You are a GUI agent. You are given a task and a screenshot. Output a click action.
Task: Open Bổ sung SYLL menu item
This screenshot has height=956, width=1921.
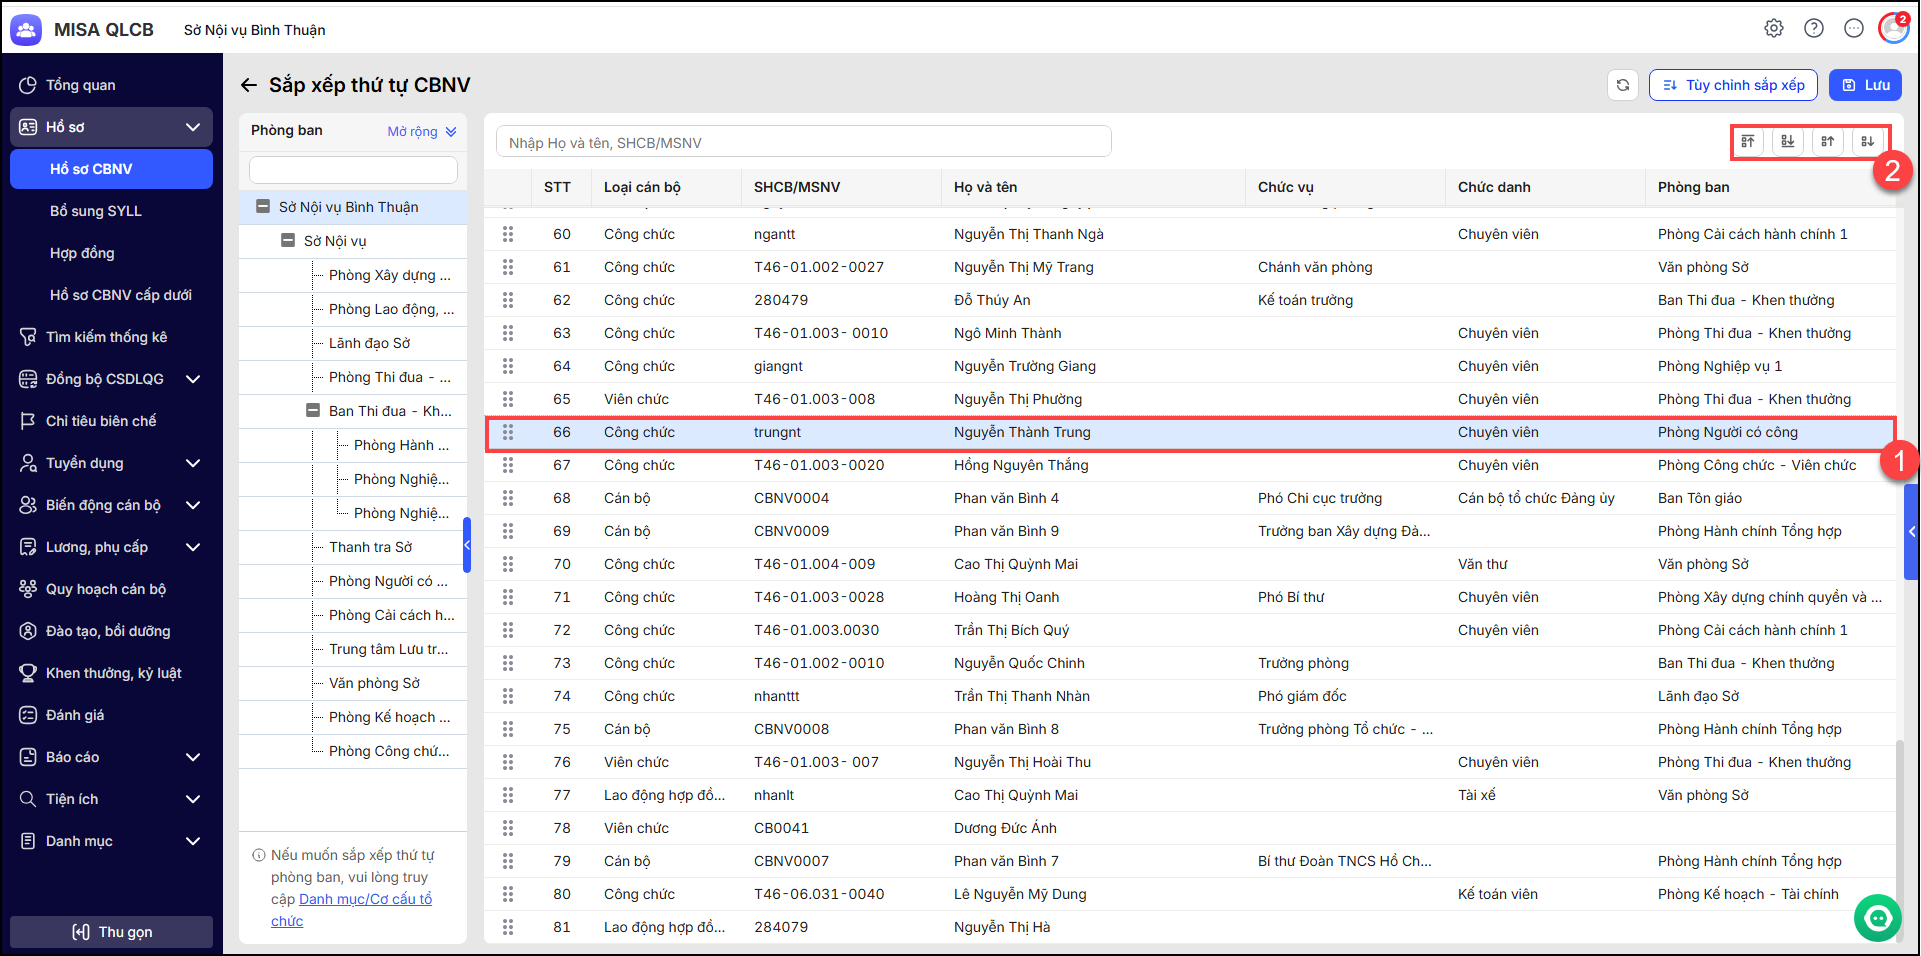click(96, 211)
